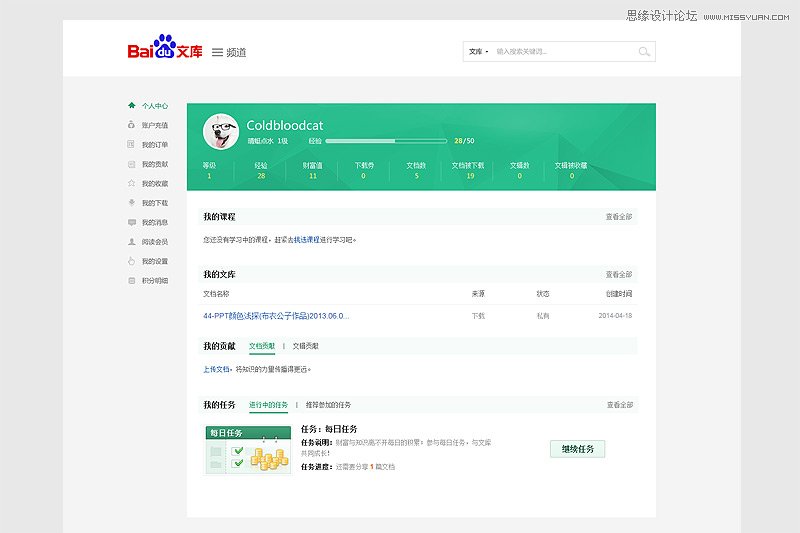Click the 上传文档 link
This screenshot has height=533, width=800.
point(216,369)
